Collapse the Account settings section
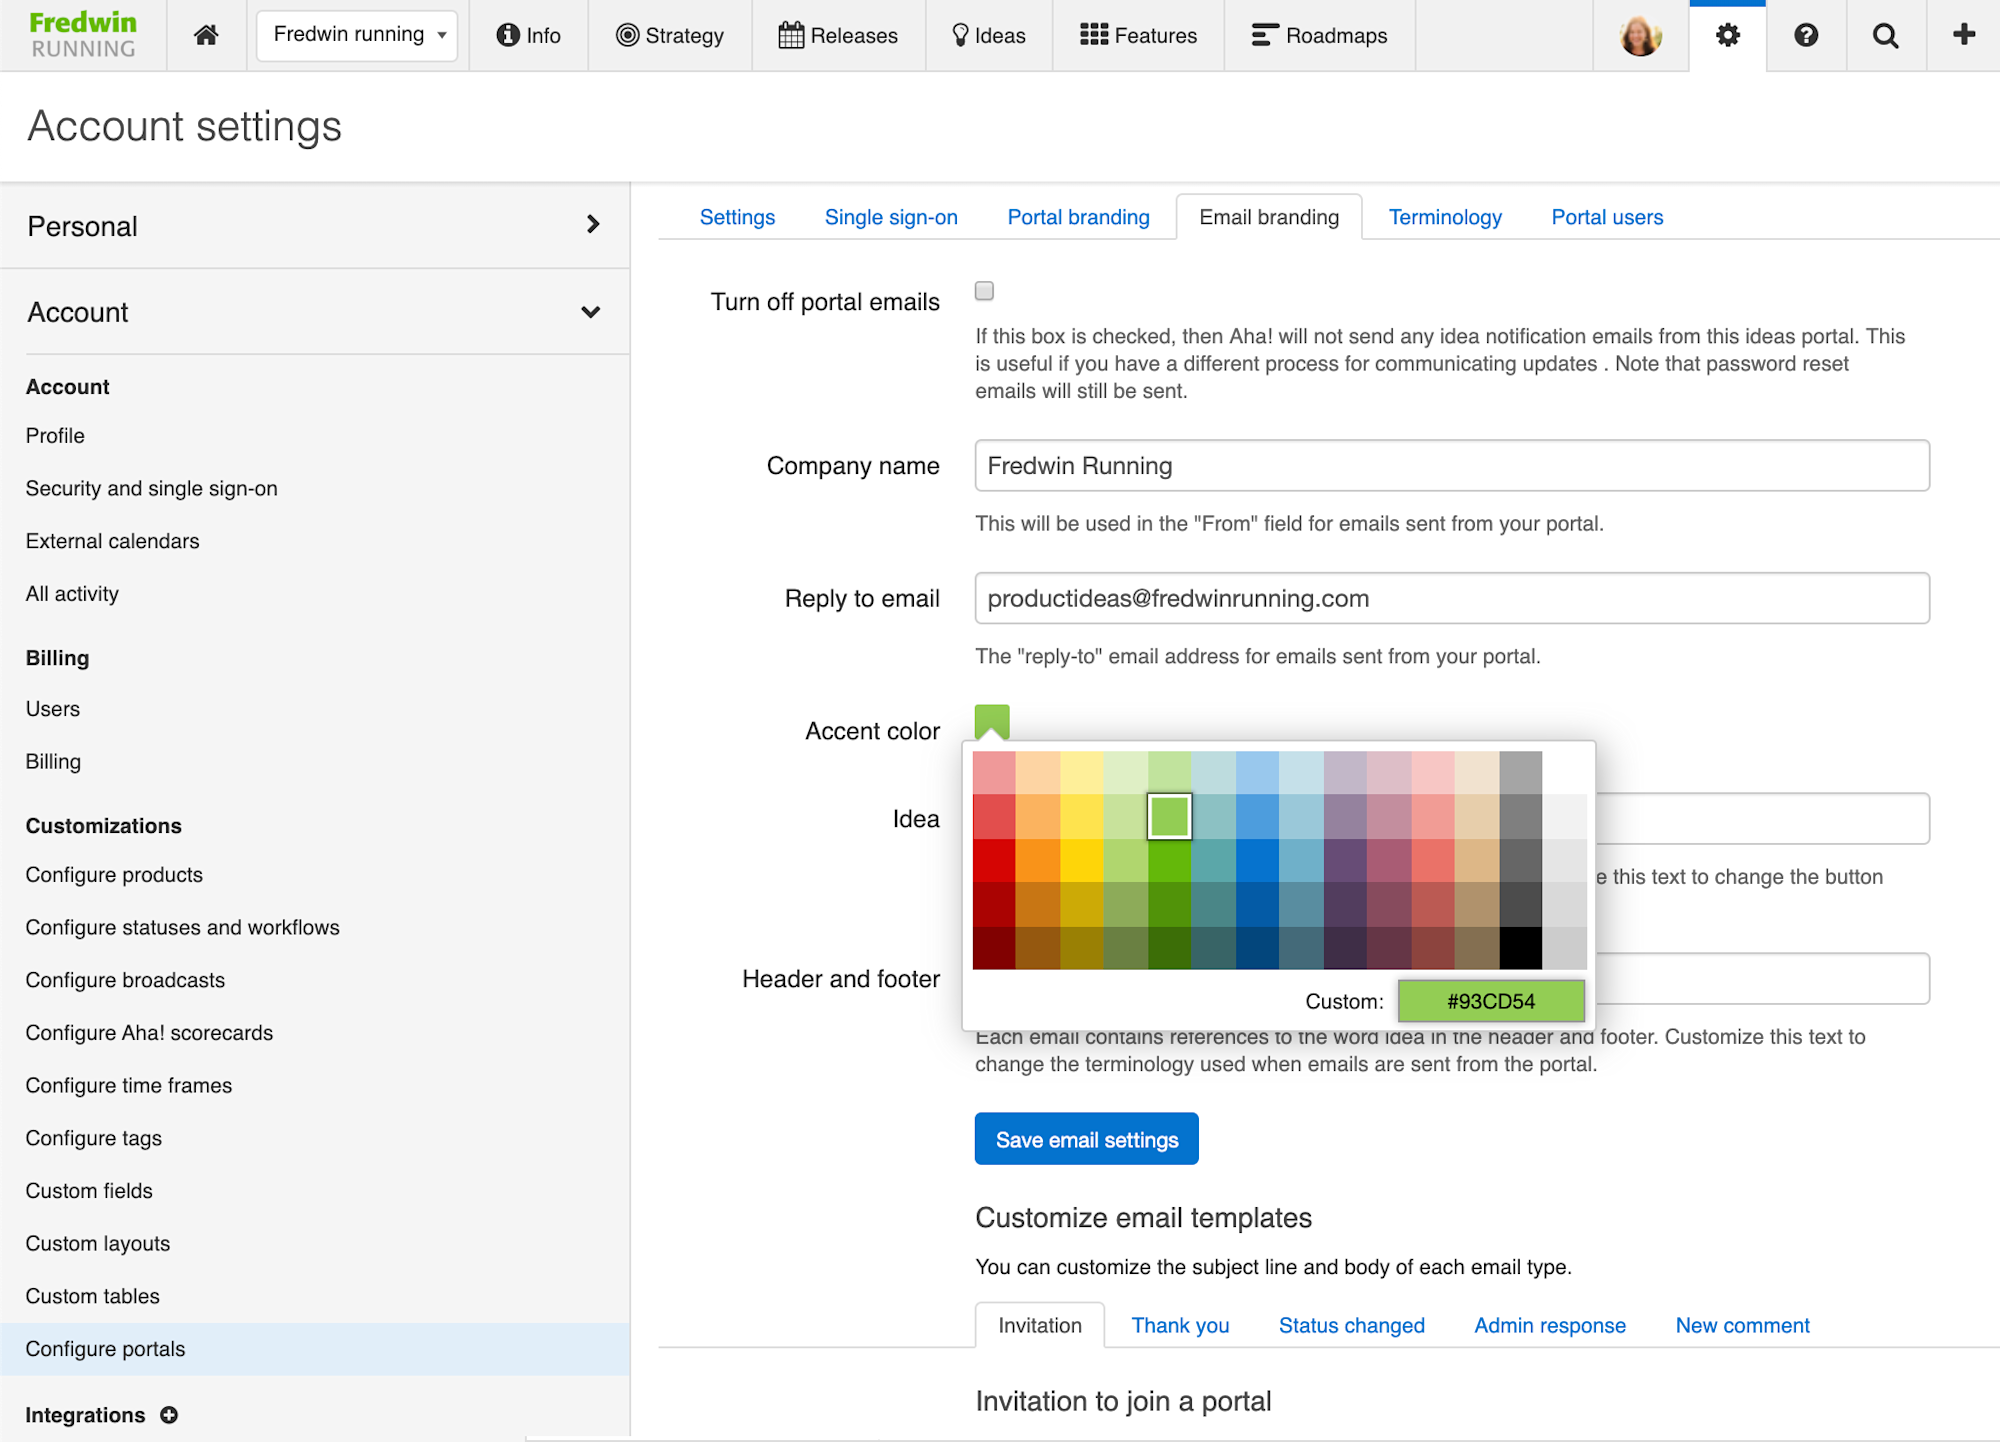 tap(590, 312)
